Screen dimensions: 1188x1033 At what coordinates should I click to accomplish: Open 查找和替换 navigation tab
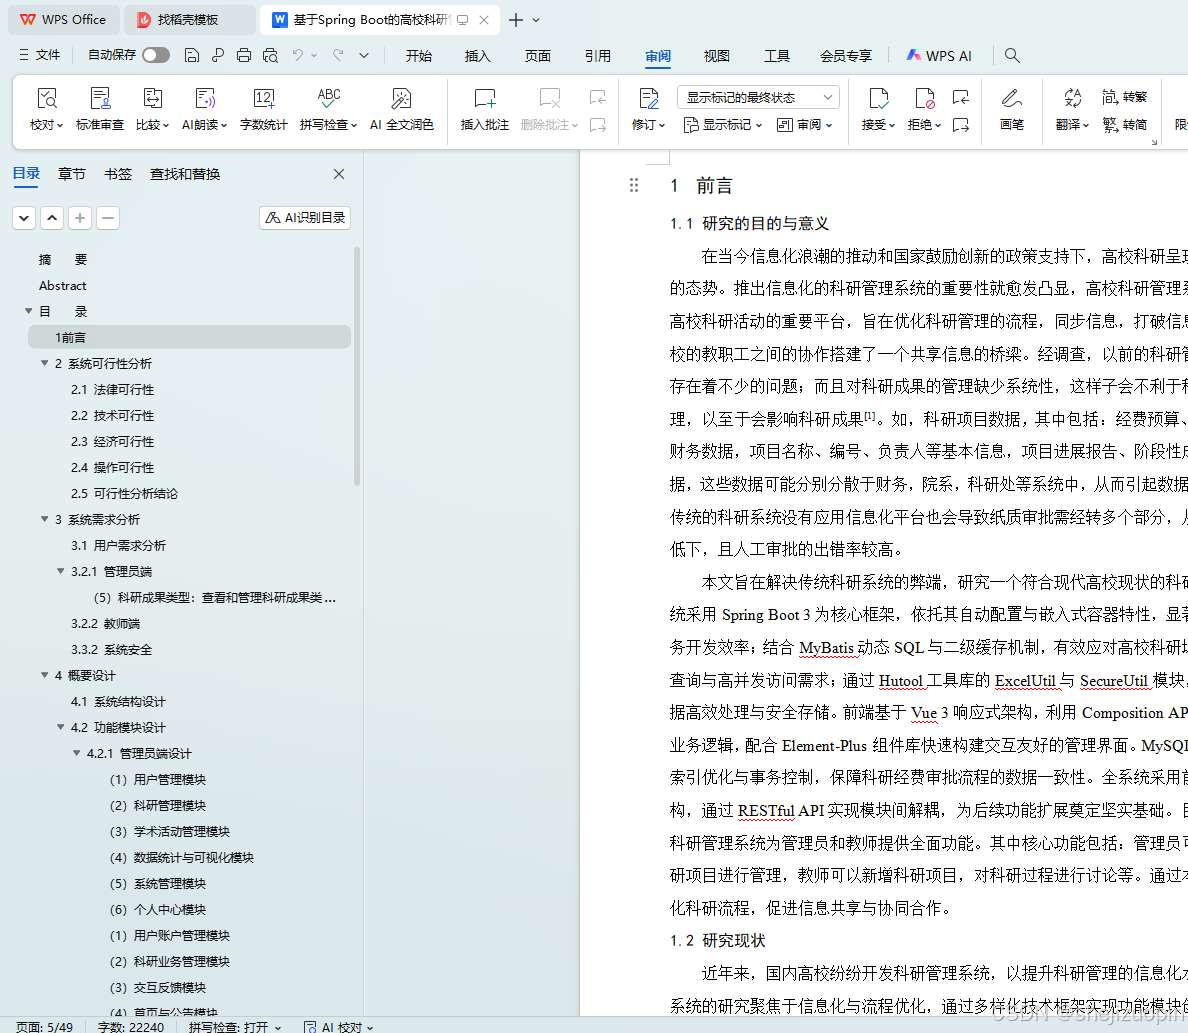[x=185, y=174]
